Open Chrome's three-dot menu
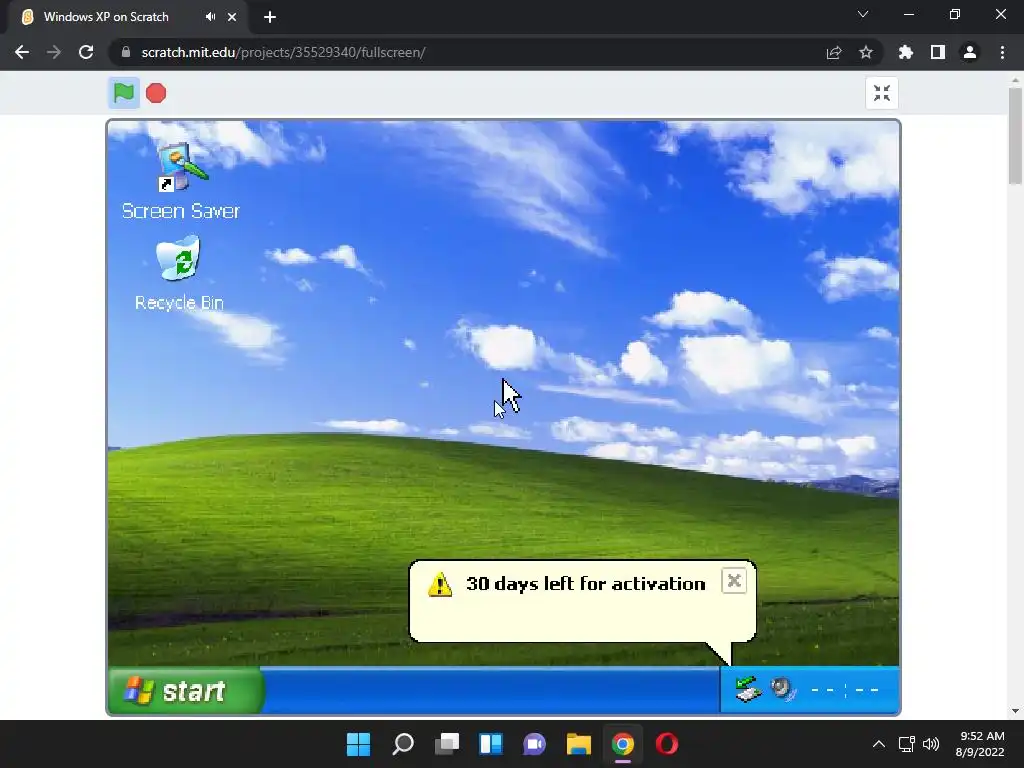 click(1002, 52)
